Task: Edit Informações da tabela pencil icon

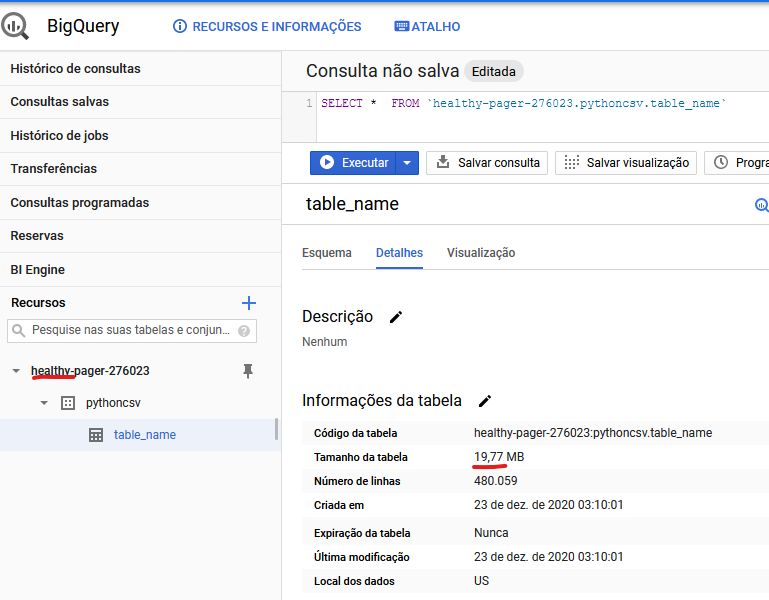Action: 485,401
